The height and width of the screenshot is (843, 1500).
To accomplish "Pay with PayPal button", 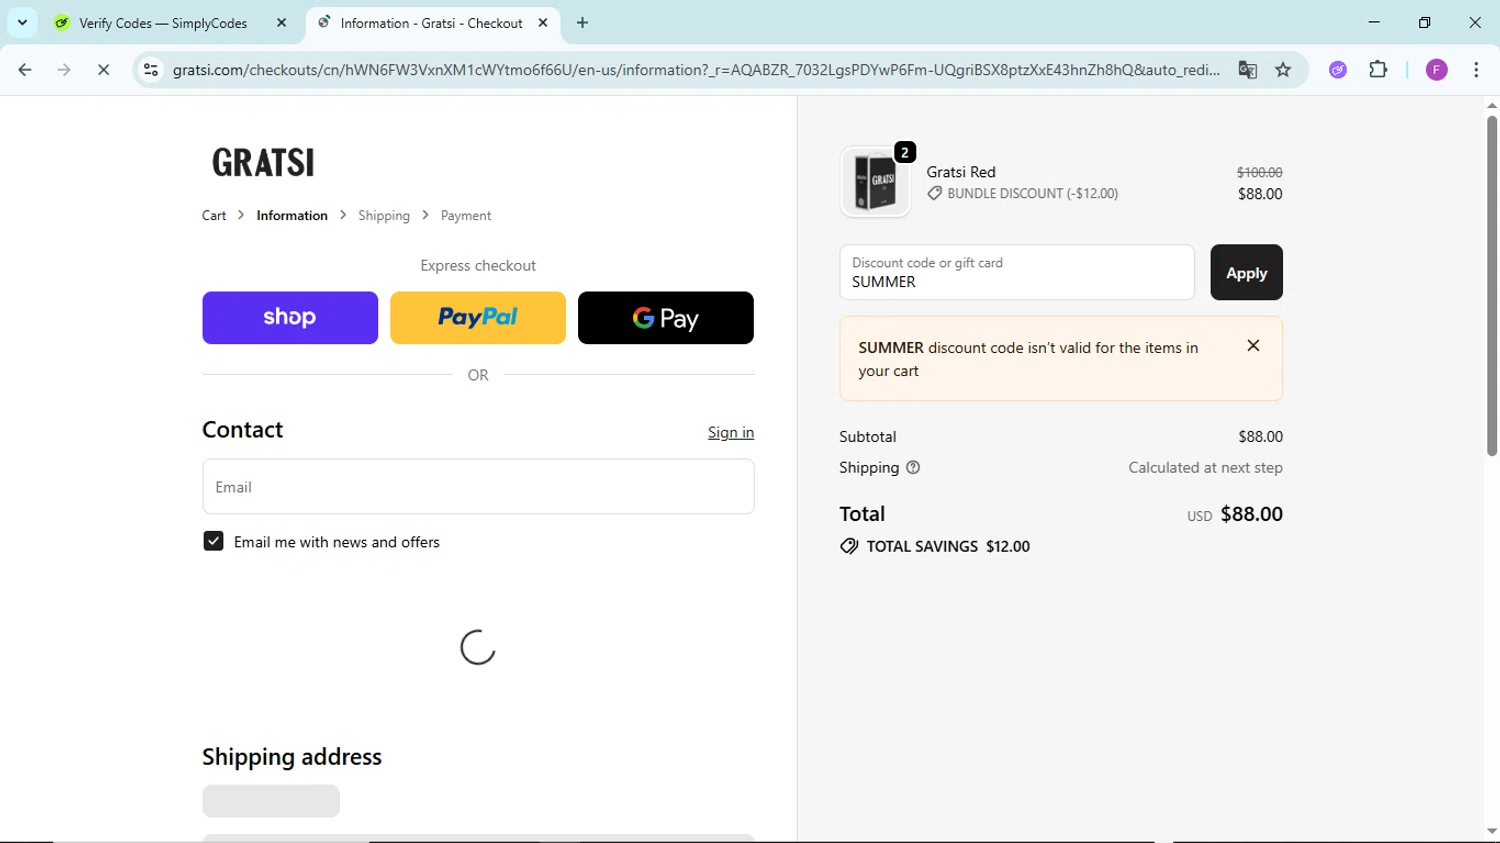I will tap(478, 318).
